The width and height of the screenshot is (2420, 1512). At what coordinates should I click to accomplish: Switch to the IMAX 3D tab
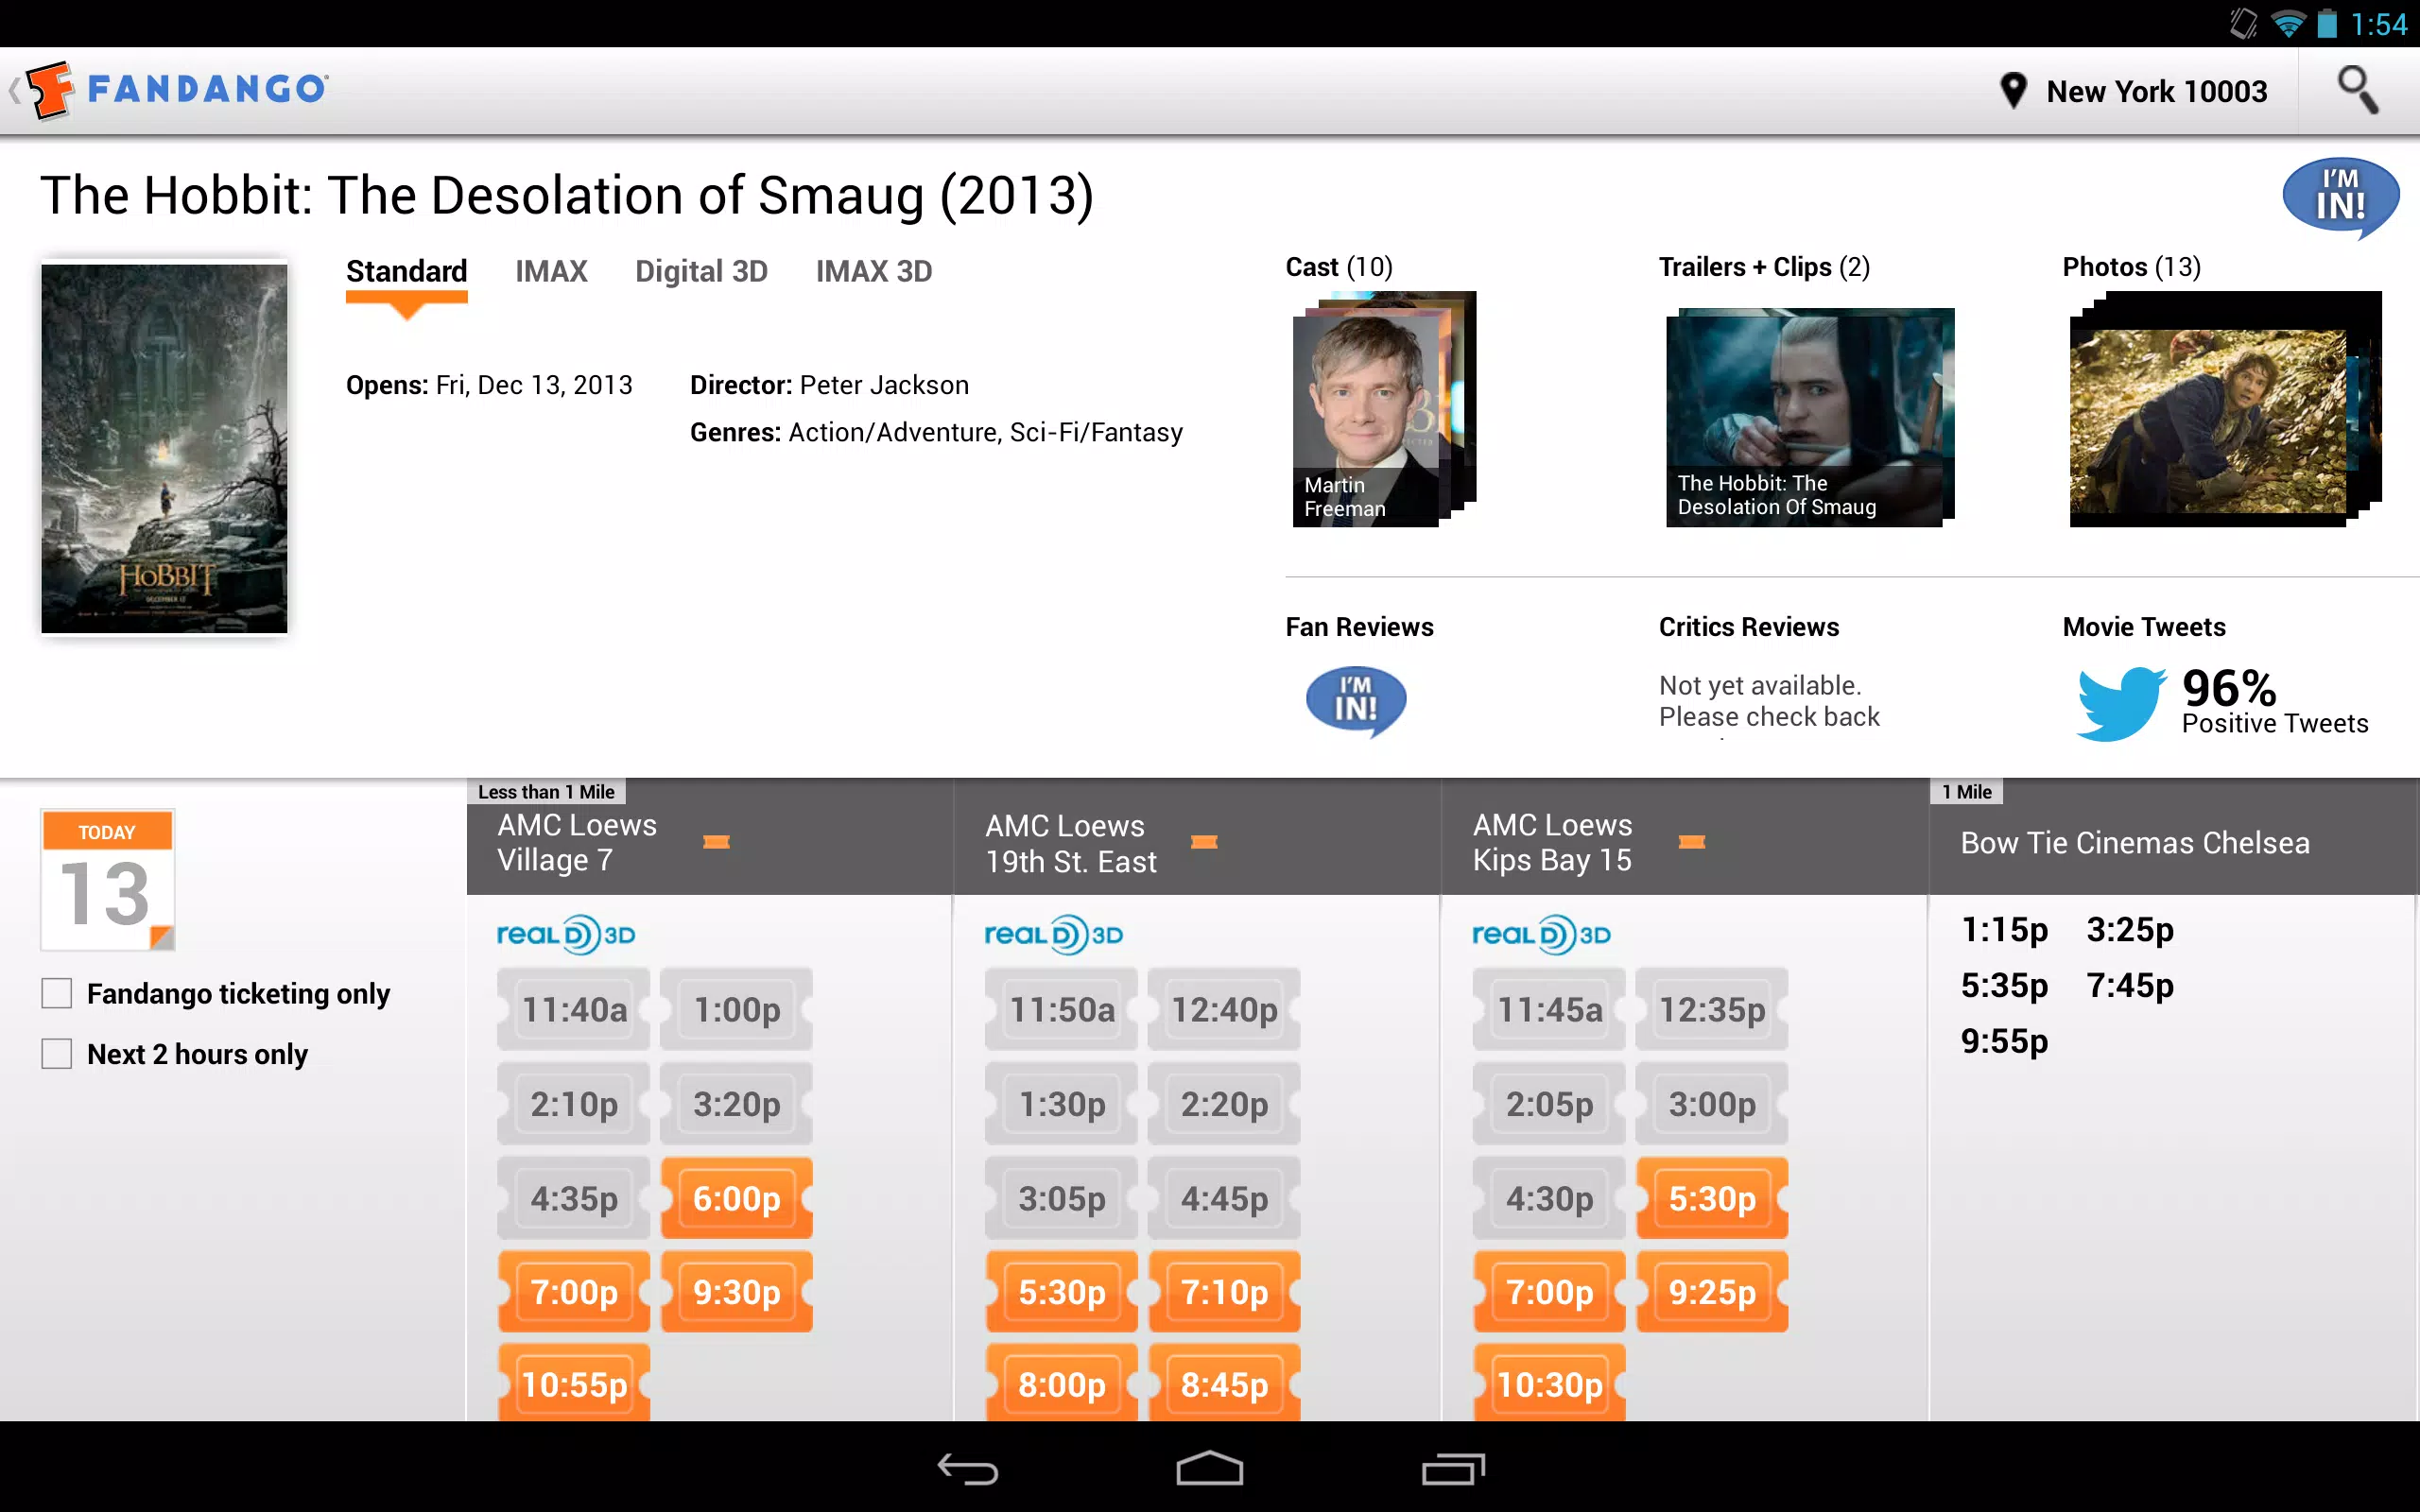(874, 272)
